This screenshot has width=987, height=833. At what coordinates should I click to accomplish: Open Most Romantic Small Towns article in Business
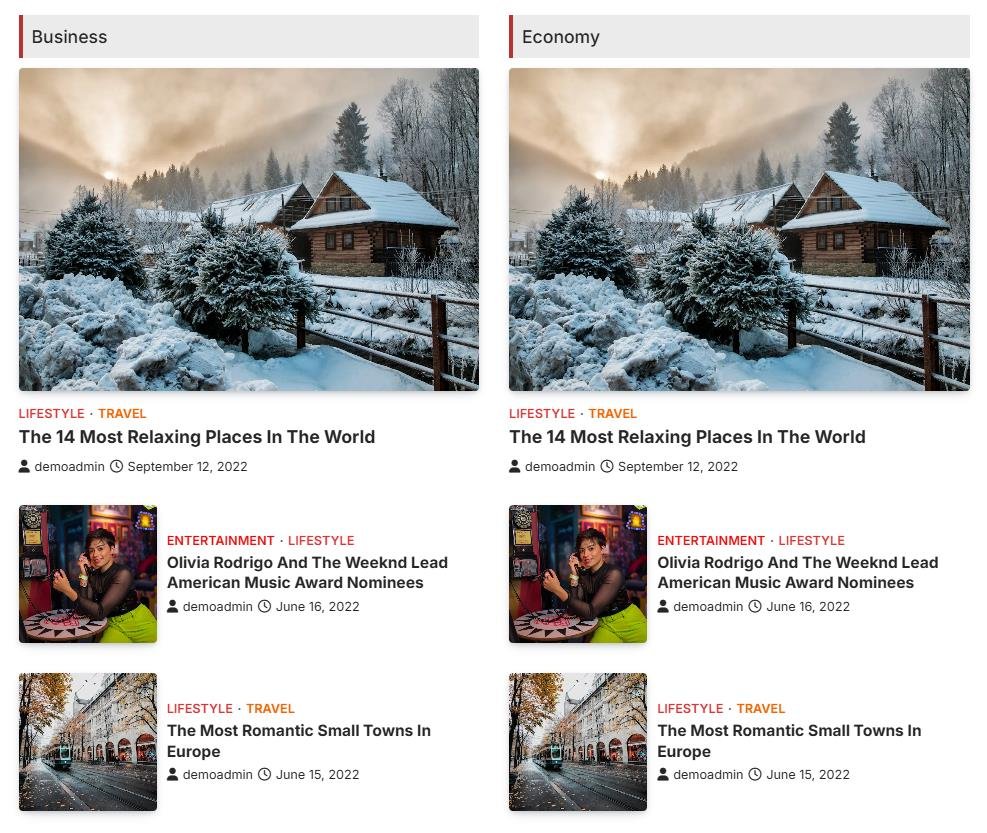[x=299, y=741]
